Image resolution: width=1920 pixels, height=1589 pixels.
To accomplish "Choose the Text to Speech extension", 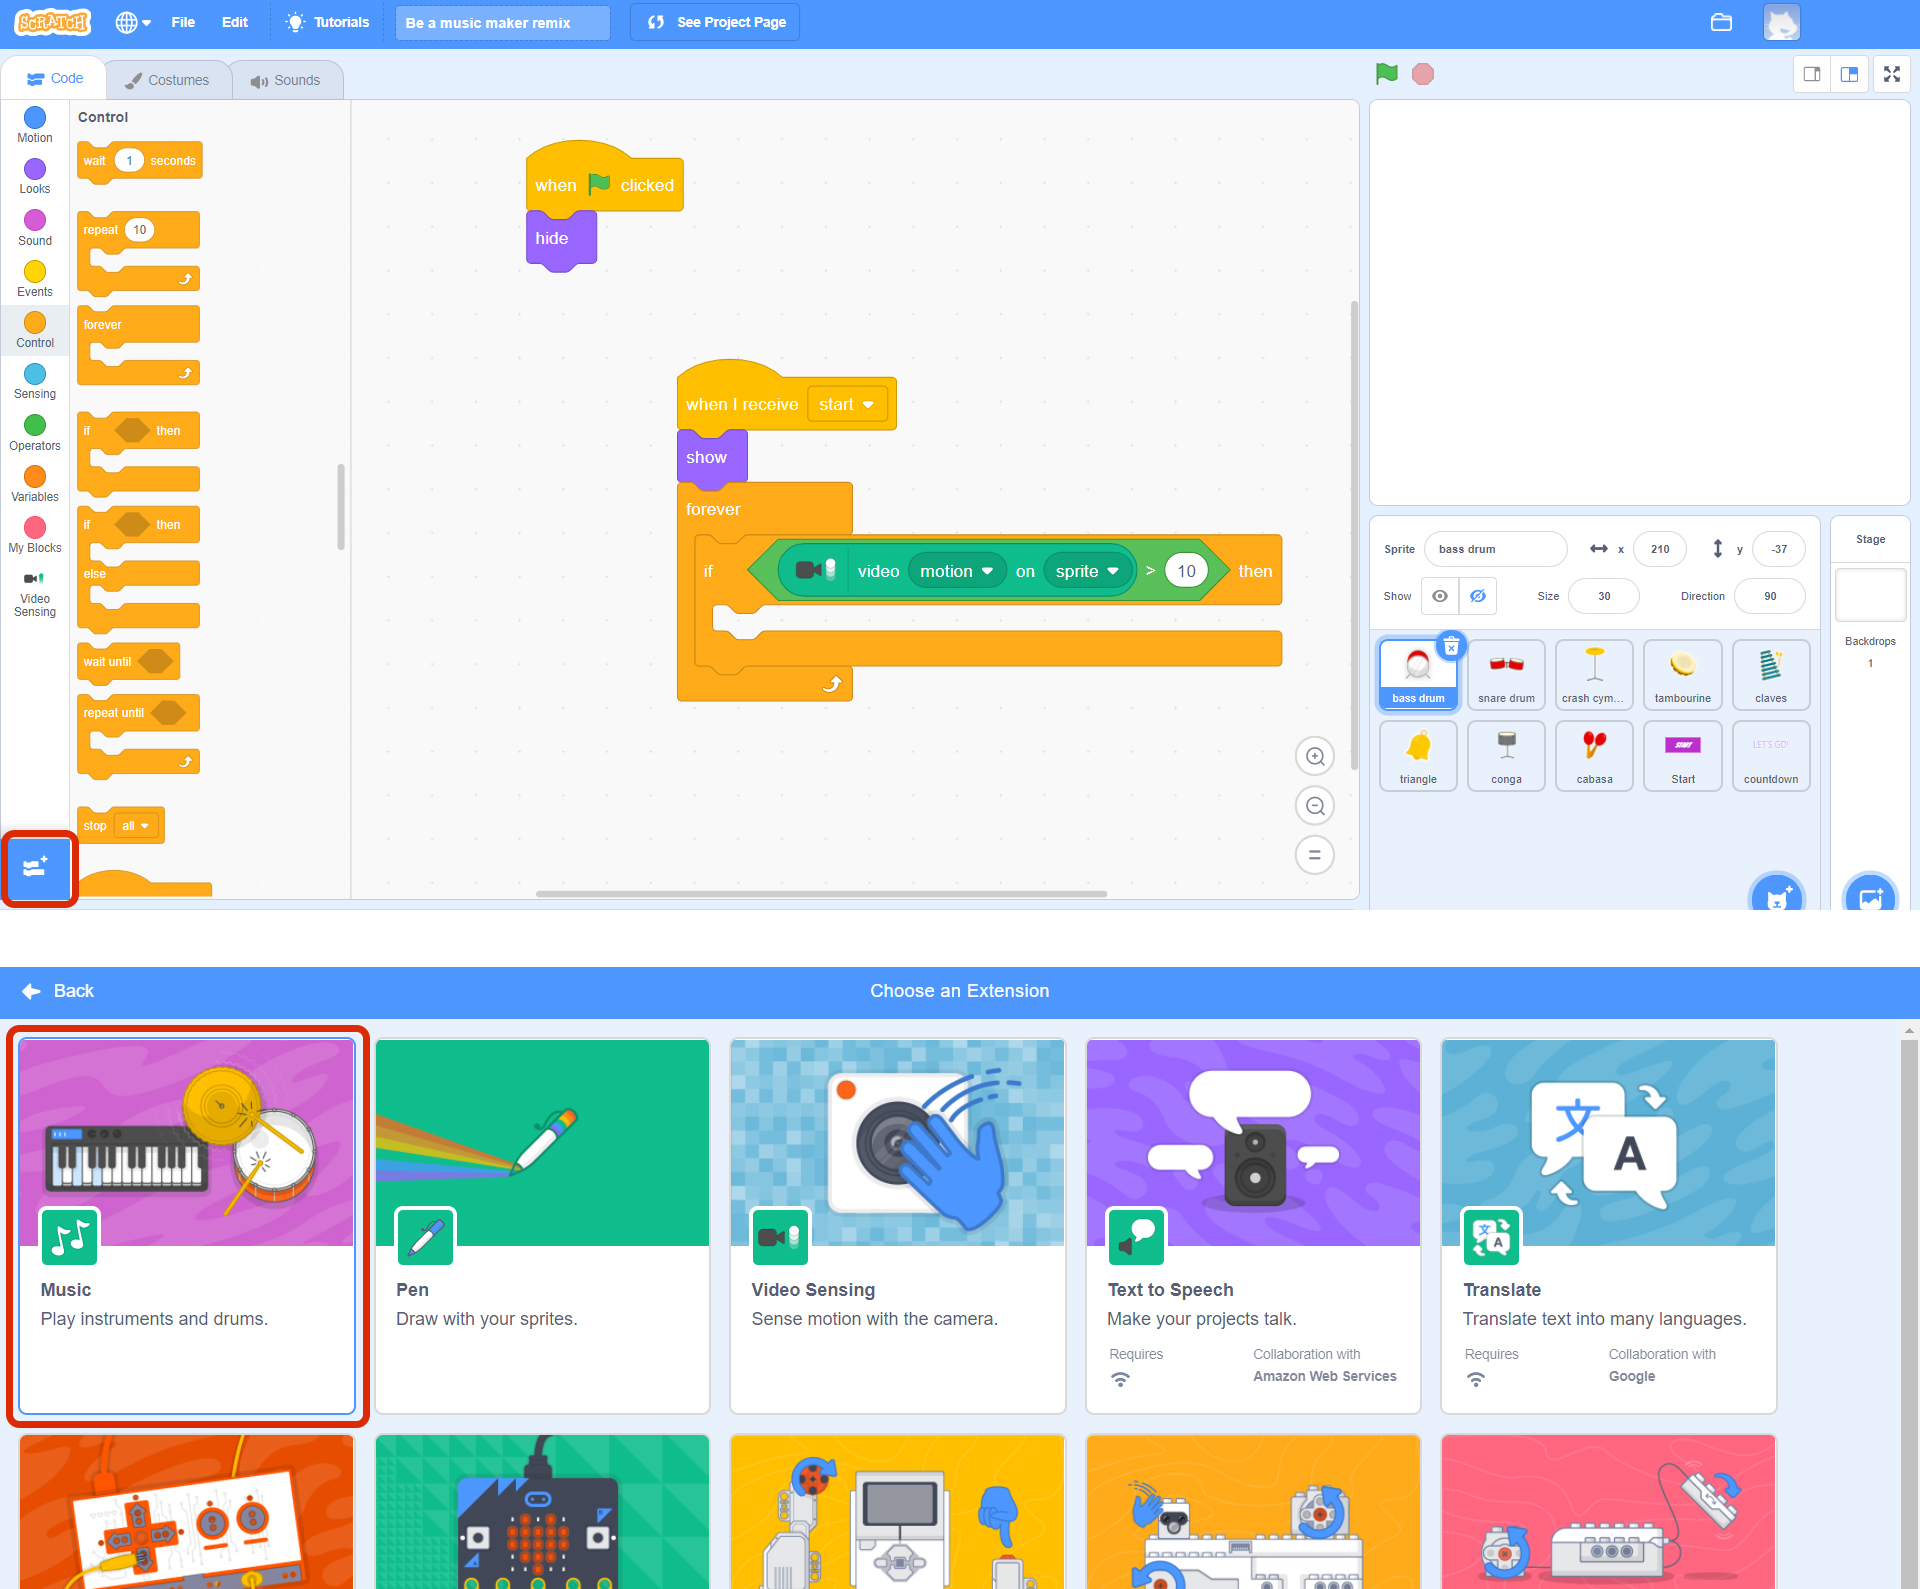I will [1253, 1226].
